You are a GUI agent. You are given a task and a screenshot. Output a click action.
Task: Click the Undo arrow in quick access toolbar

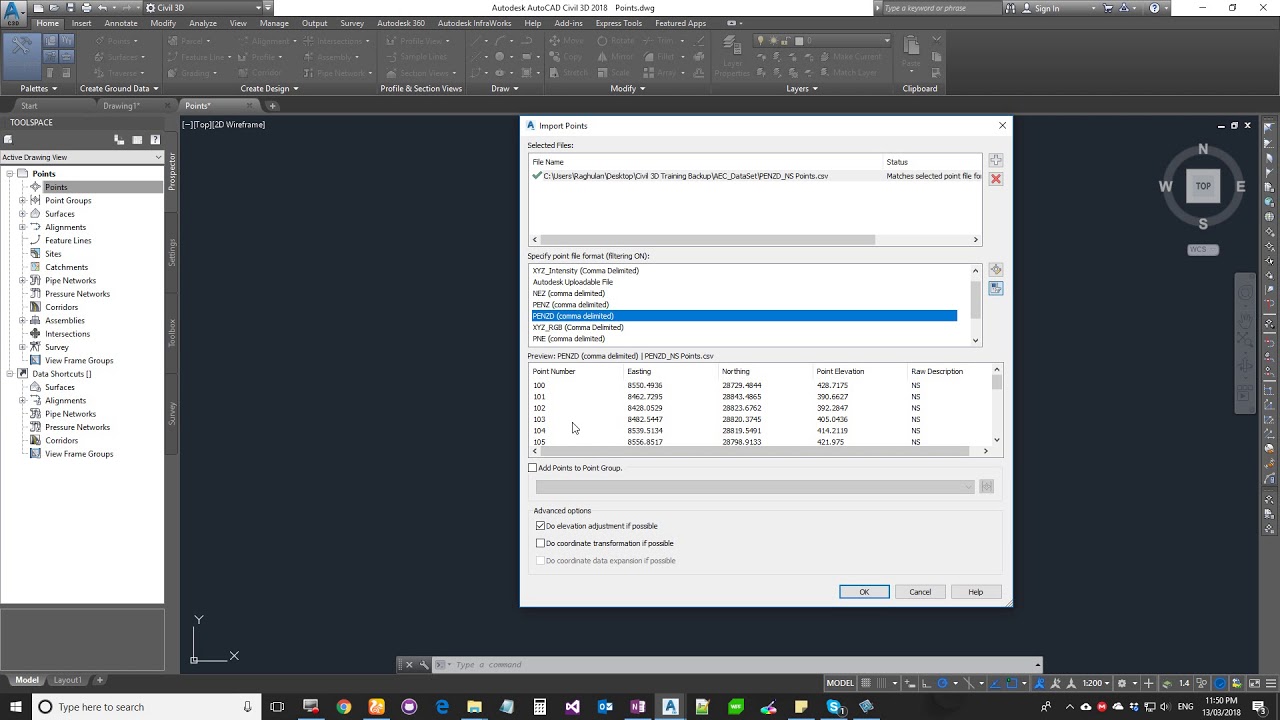102,8
